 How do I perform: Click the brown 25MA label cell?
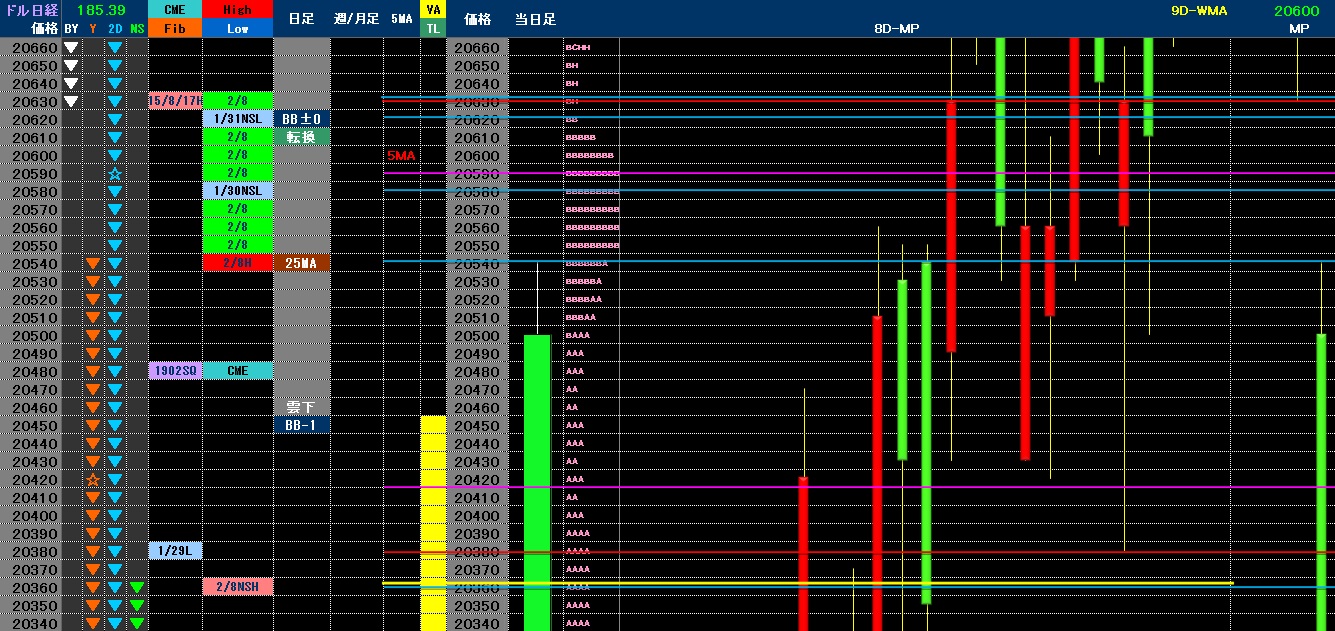(302, 263)
